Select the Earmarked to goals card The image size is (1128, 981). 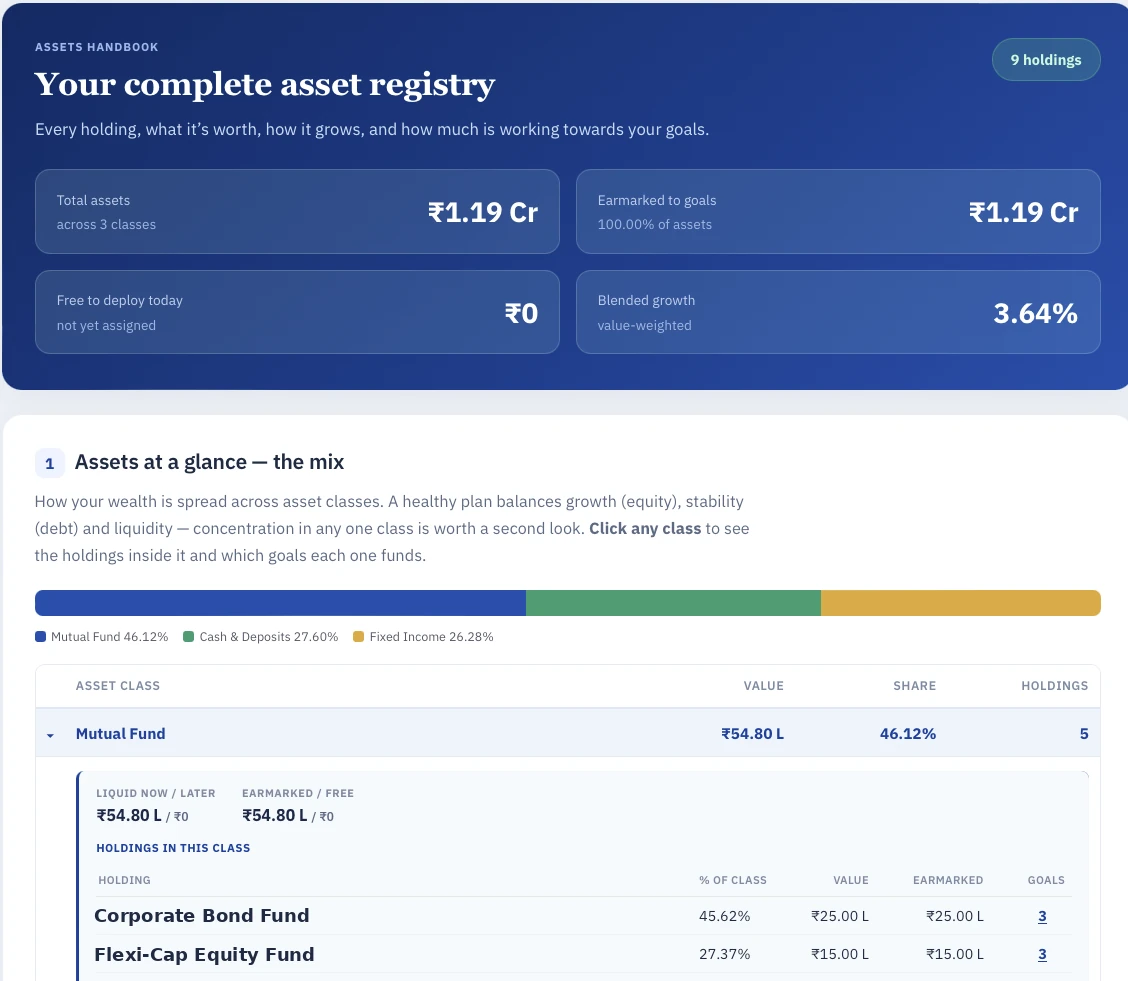[x=838, y=211]
